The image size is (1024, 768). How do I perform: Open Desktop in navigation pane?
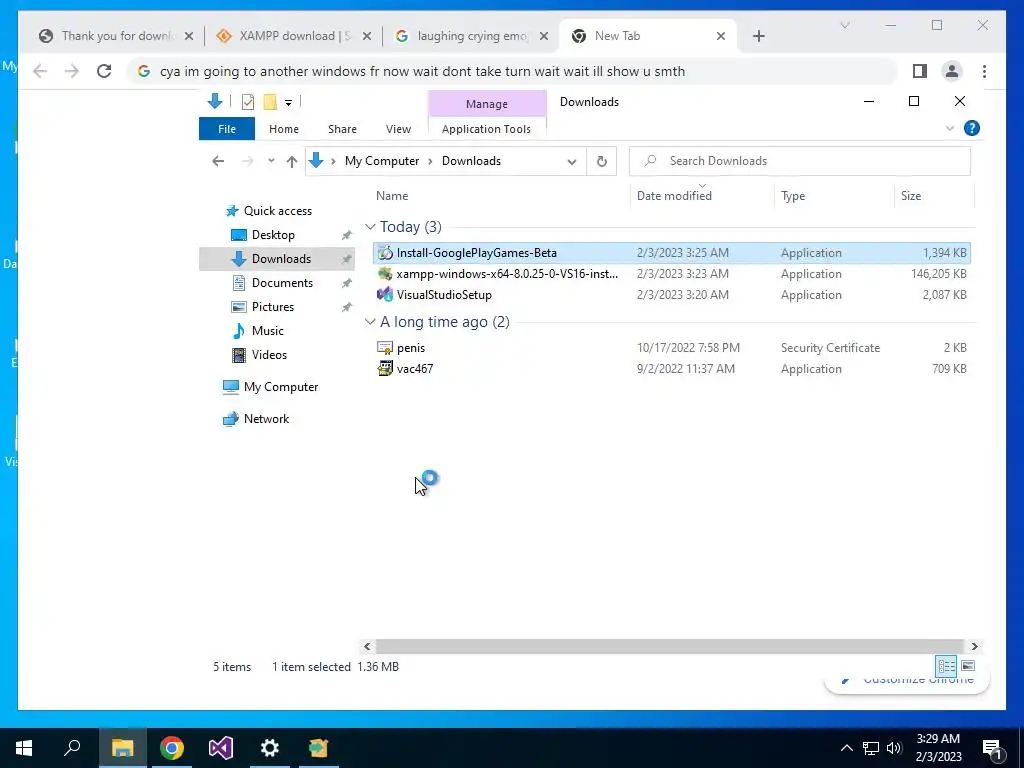coord(273,235)
